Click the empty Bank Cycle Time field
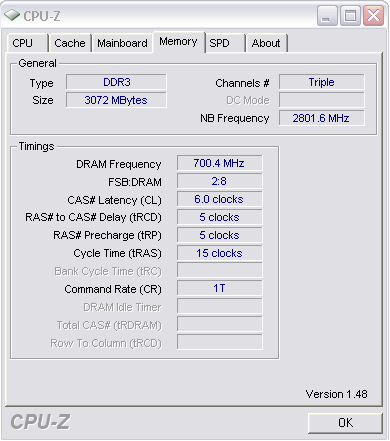The width and height of the screenshot is (390, 441). 220,270
